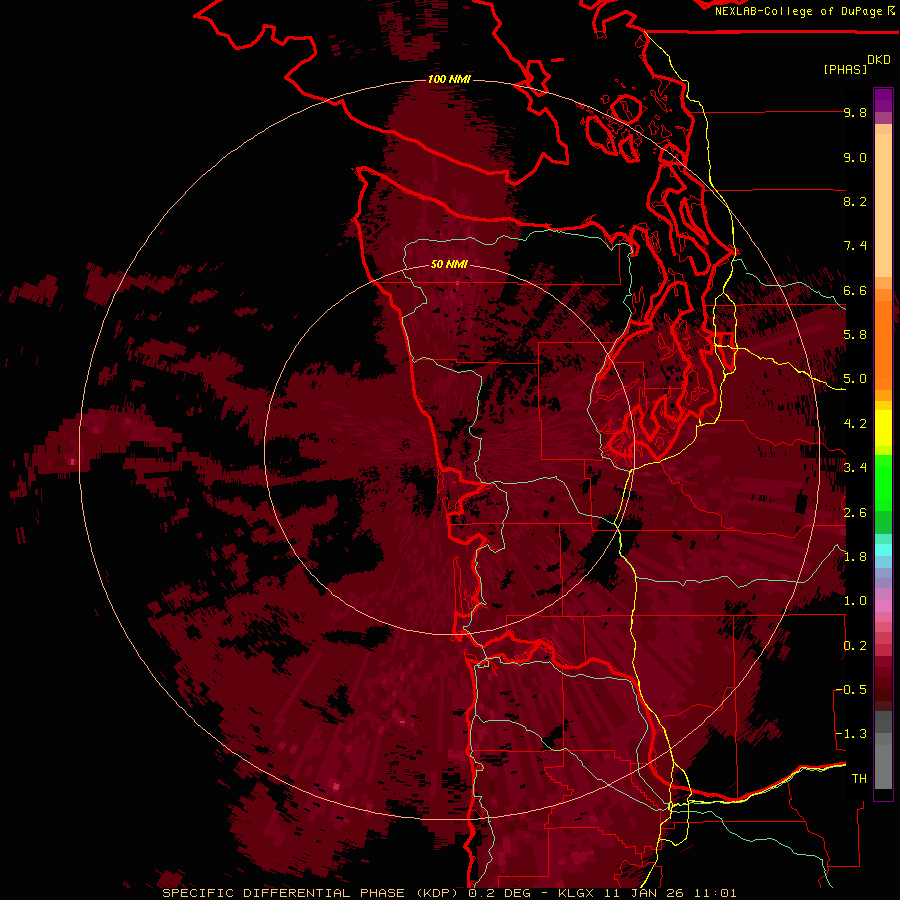Pick the -1.3 scale value
The image size is (900, 900).
(851, 734)
